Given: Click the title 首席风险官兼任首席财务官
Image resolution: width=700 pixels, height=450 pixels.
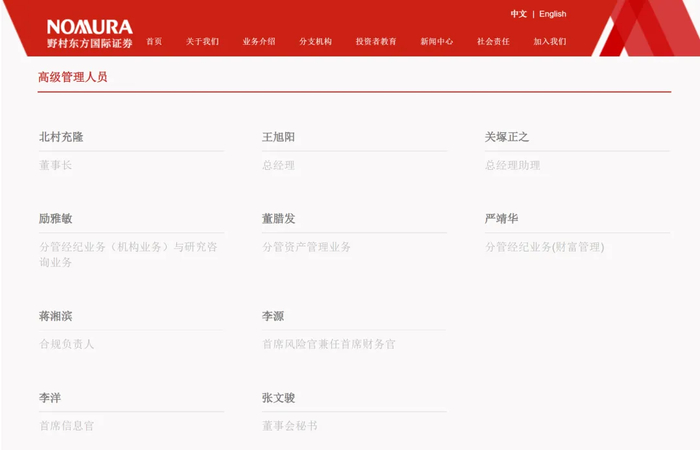Looking at the screenshot, I should 329,344.
